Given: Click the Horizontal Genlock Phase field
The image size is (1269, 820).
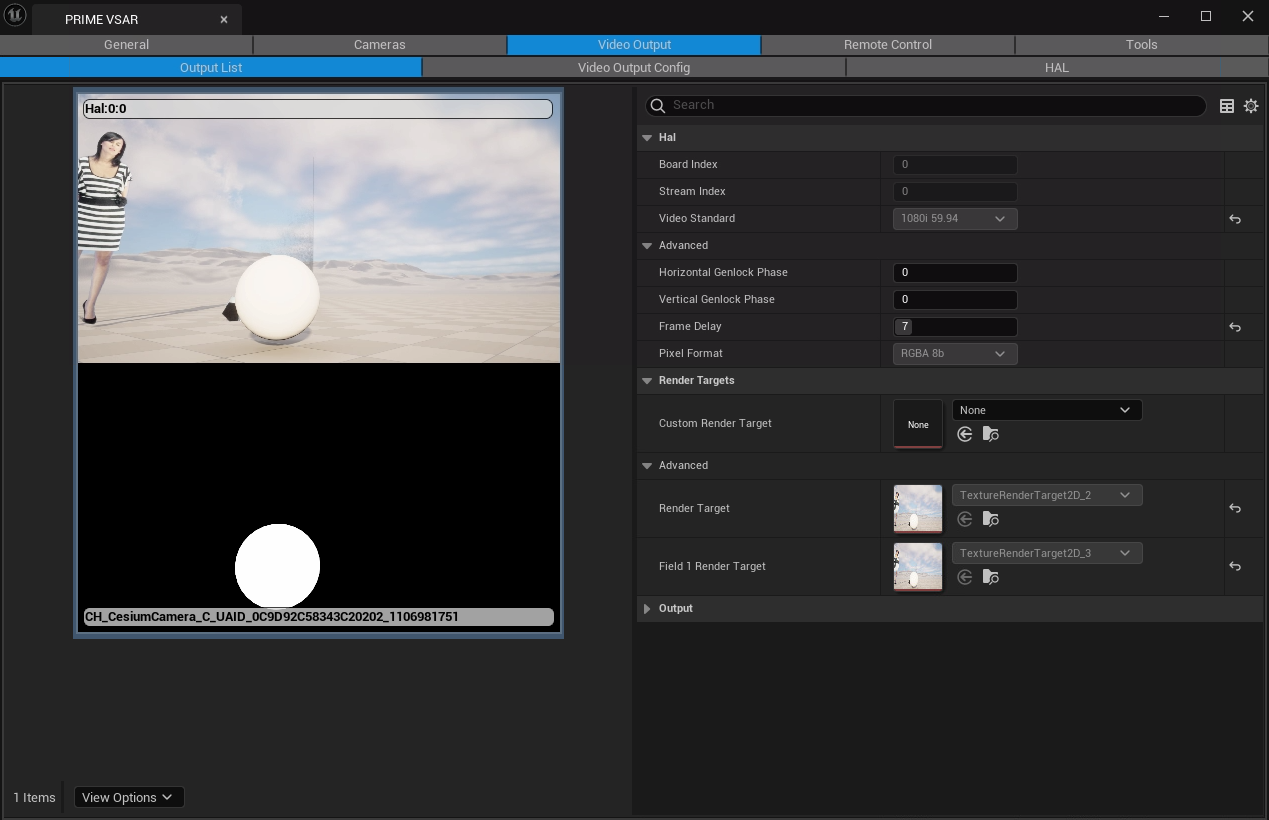Looking at the screenshot, I should [x=955, y=273].
